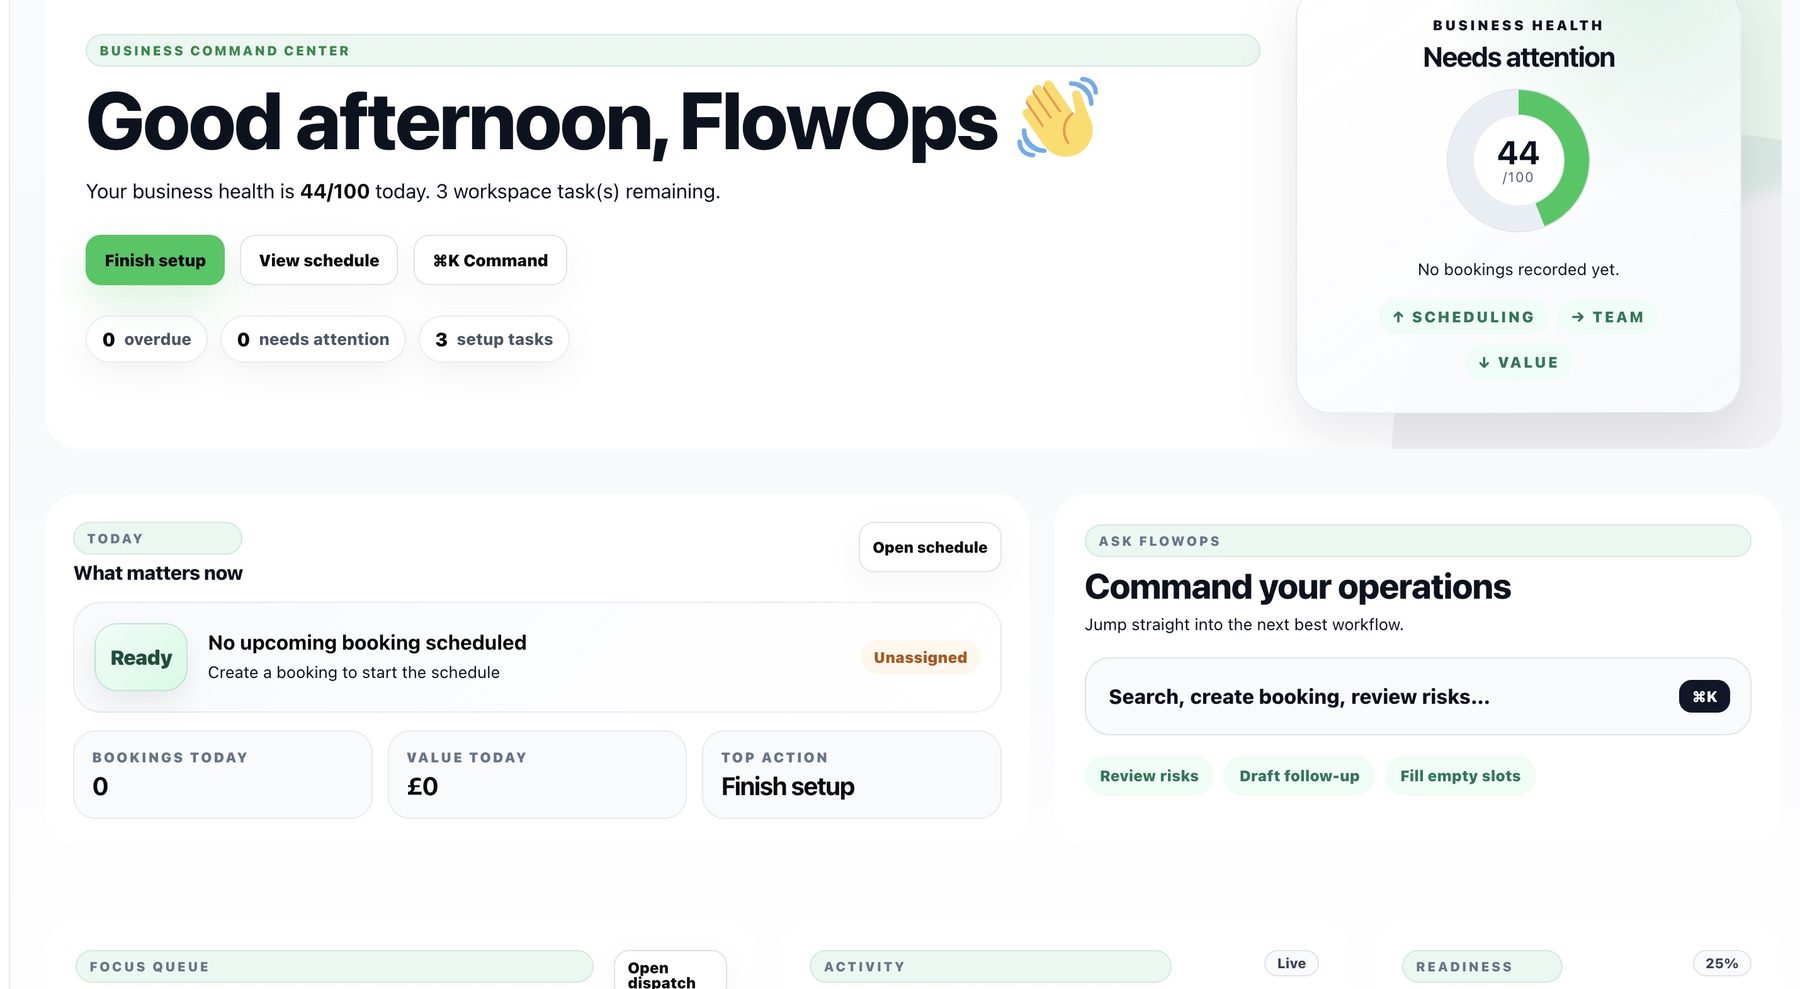Choose the Review risks suggestion chip
The image size is (1800, 989).
[x=1149, y=776]
